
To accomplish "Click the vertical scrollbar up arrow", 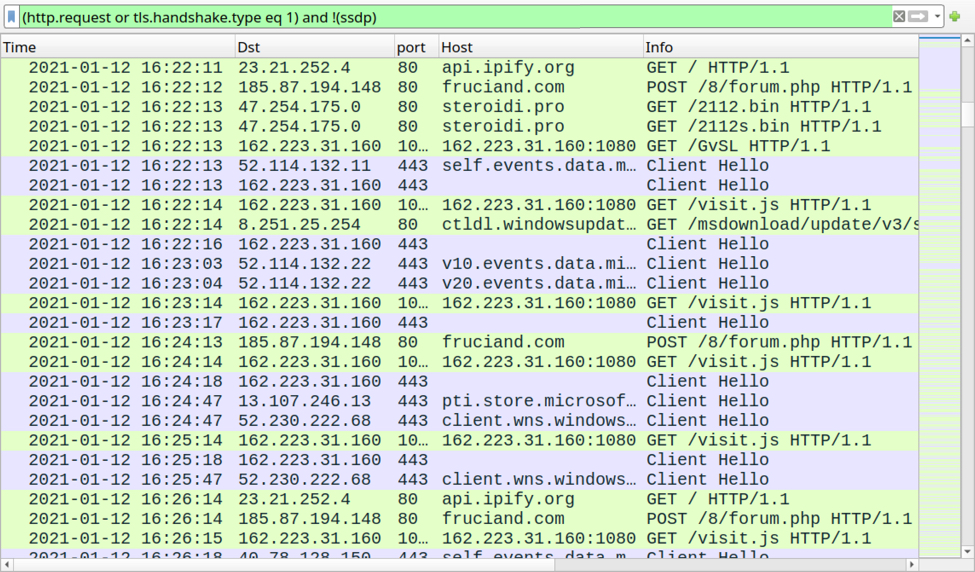I will tap(968, 41).
